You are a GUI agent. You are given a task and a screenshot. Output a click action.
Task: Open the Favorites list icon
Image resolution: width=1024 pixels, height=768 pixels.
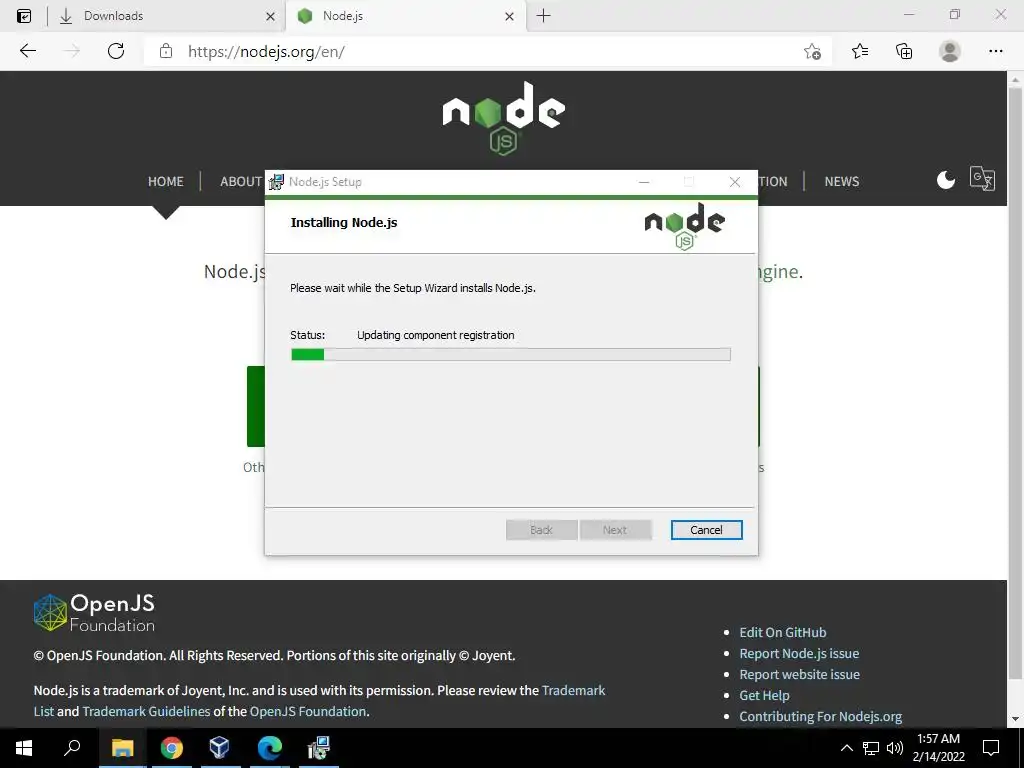click(860, 51)
